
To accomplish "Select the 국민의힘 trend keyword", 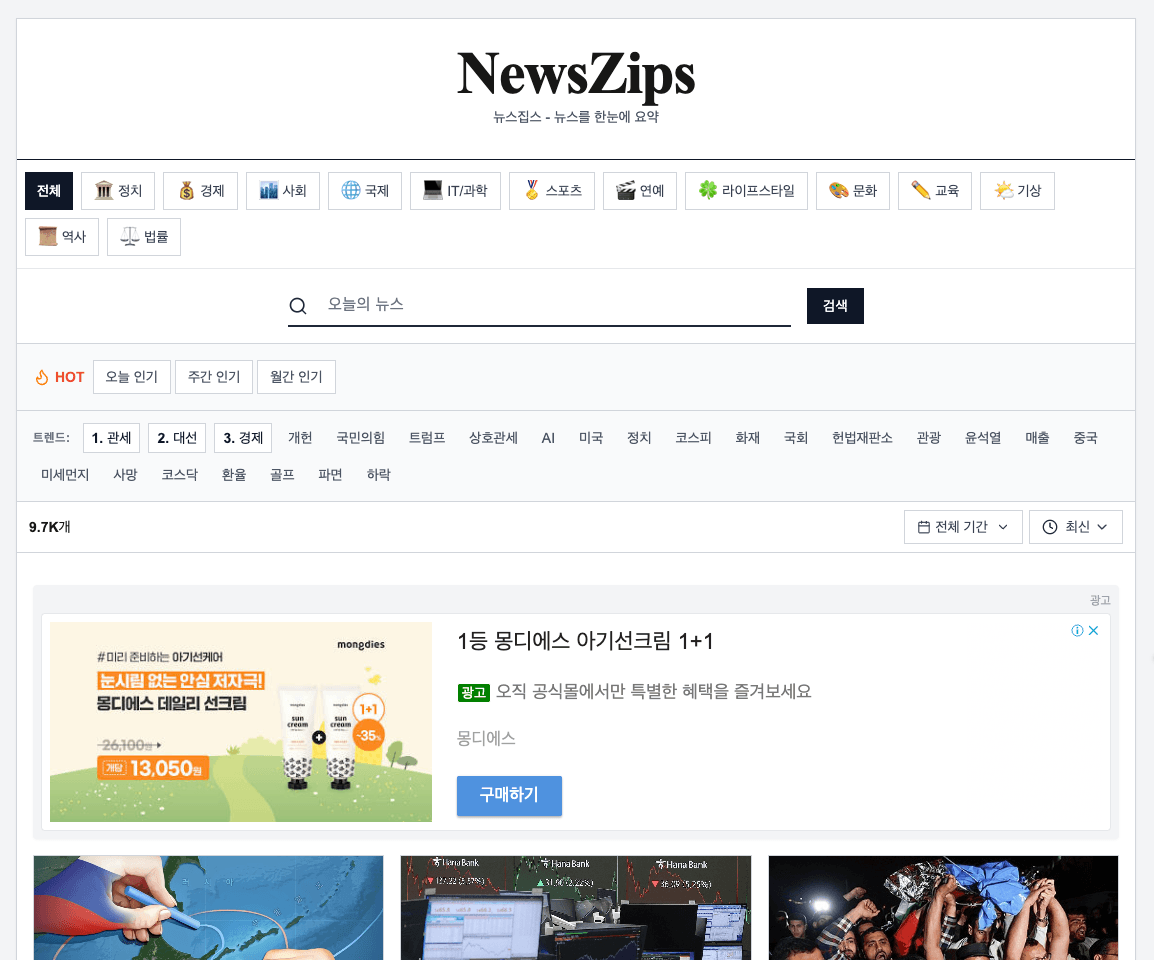I will click(361, 438).
